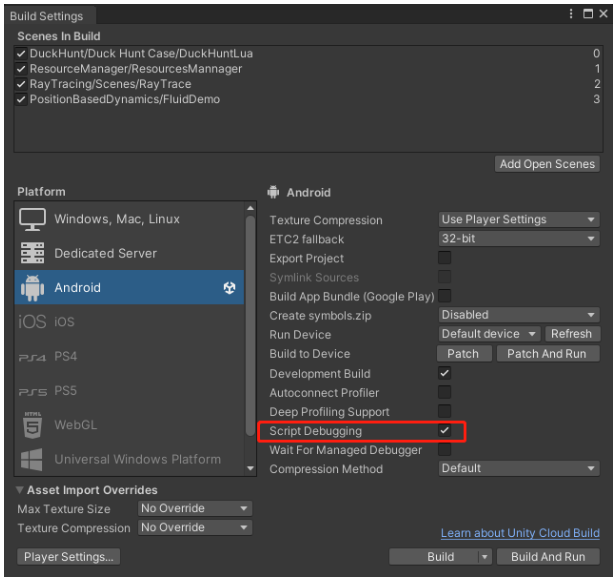Open the window's three-dot options menu

click(571, 14)
